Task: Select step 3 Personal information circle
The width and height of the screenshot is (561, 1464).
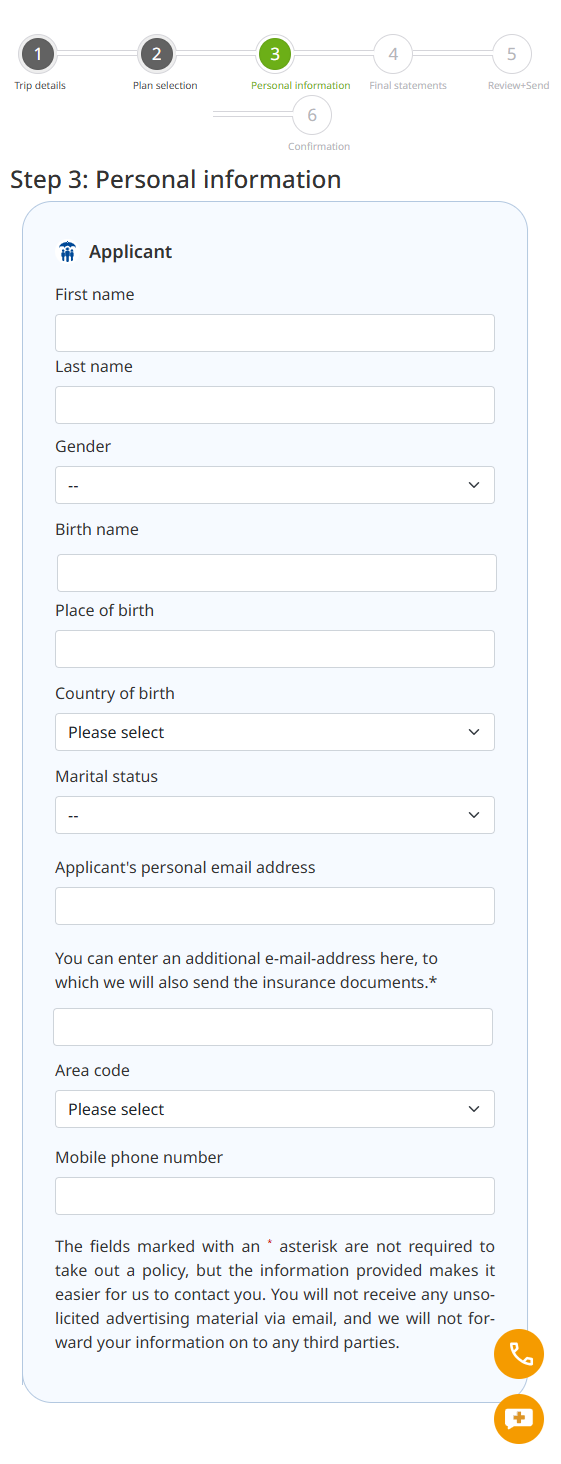Action: 275,54
